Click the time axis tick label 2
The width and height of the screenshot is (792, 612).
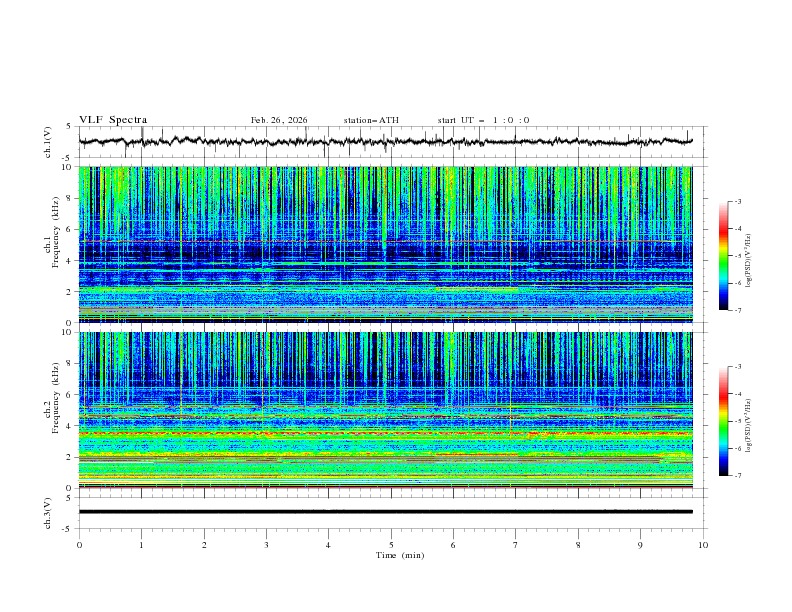click(204, 545)
